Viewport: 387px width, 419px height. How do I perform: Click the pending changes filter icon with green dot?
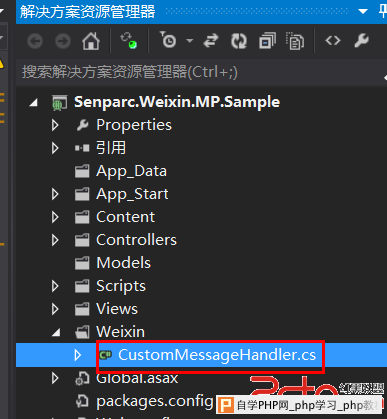point(129,41)
